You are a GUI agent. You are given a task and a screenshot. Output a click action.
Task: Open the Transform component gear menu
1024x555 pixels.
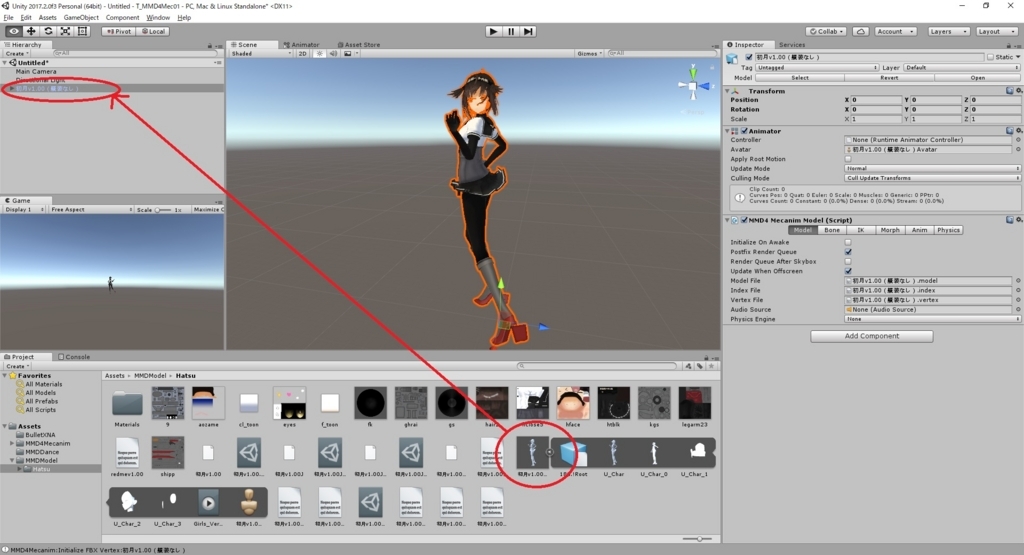[1018, 91]
